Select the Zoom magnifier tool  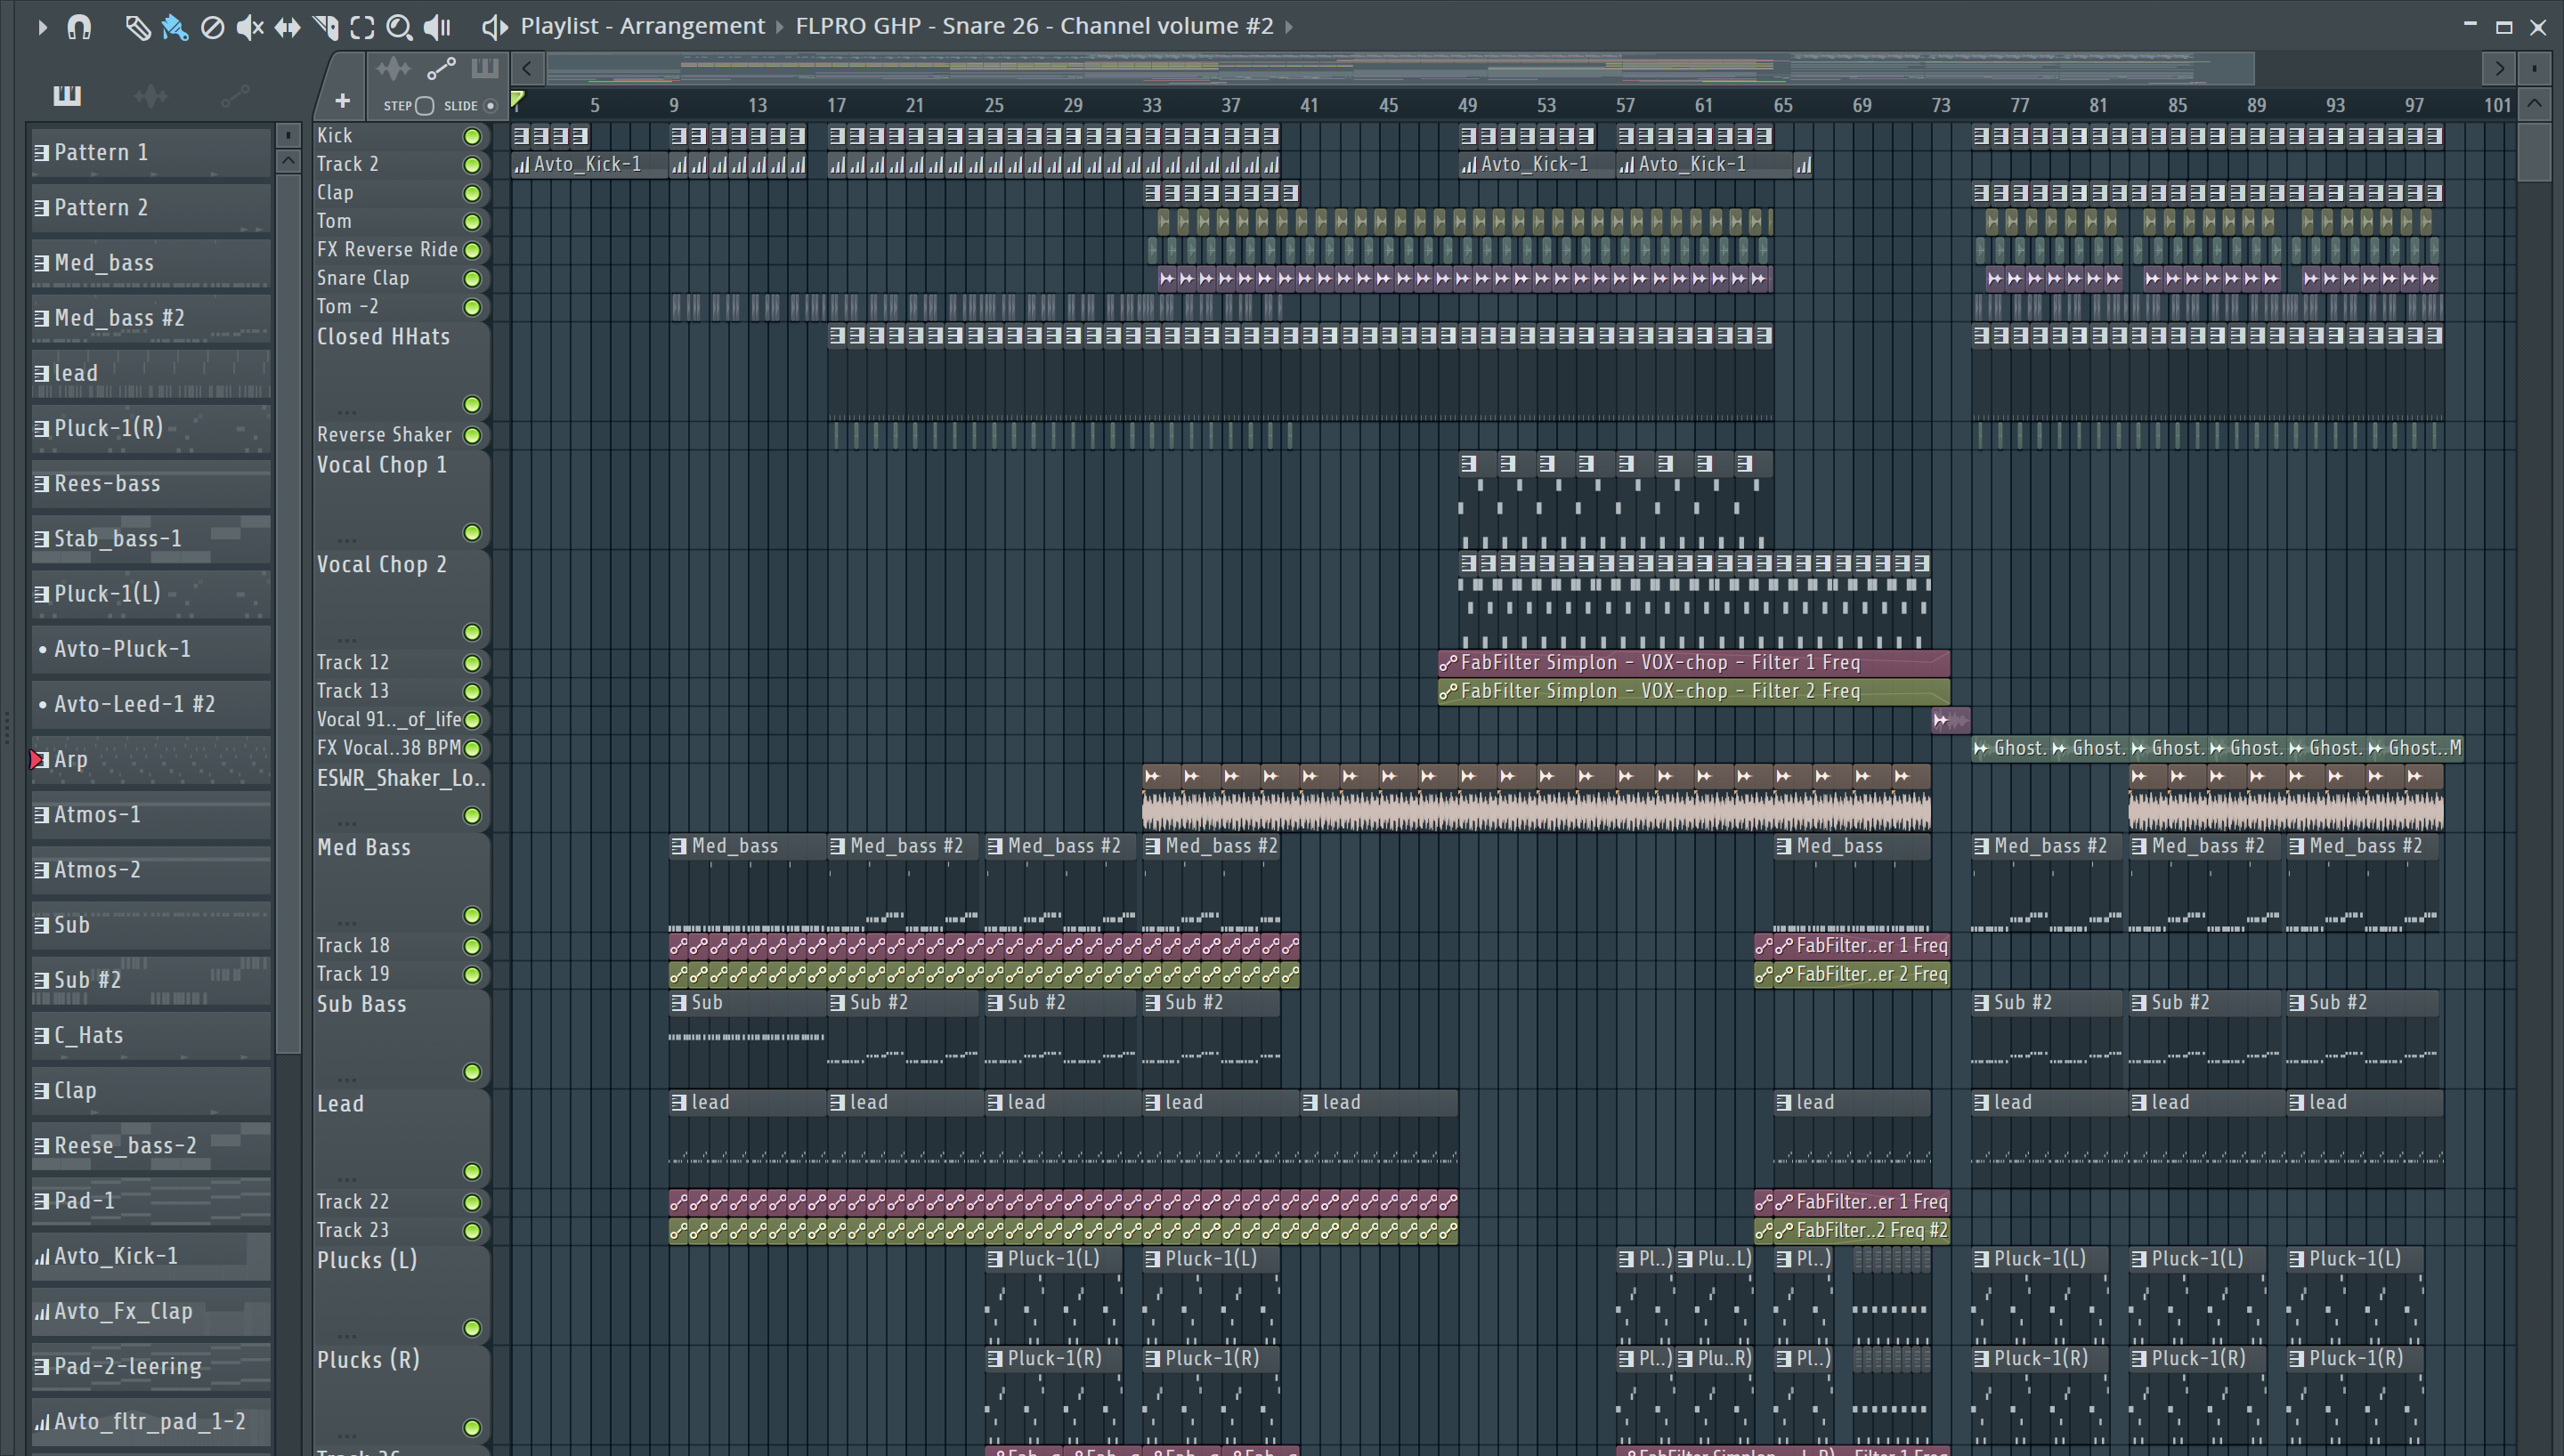[x=399, y=27]
